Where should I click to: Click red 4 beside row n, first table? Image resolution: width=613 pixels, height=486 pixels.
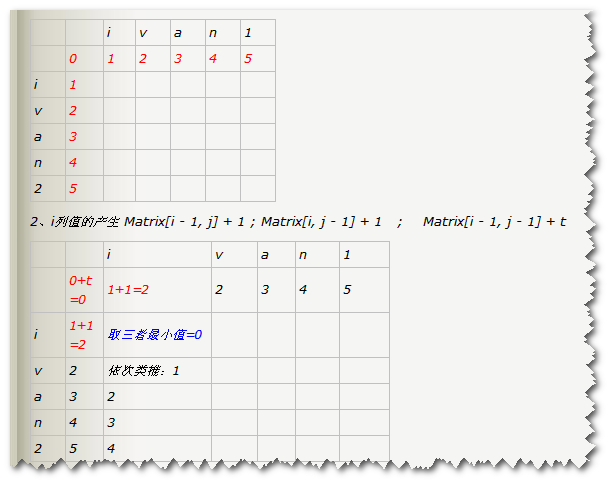pyautogui.click(x=73, y=162)
